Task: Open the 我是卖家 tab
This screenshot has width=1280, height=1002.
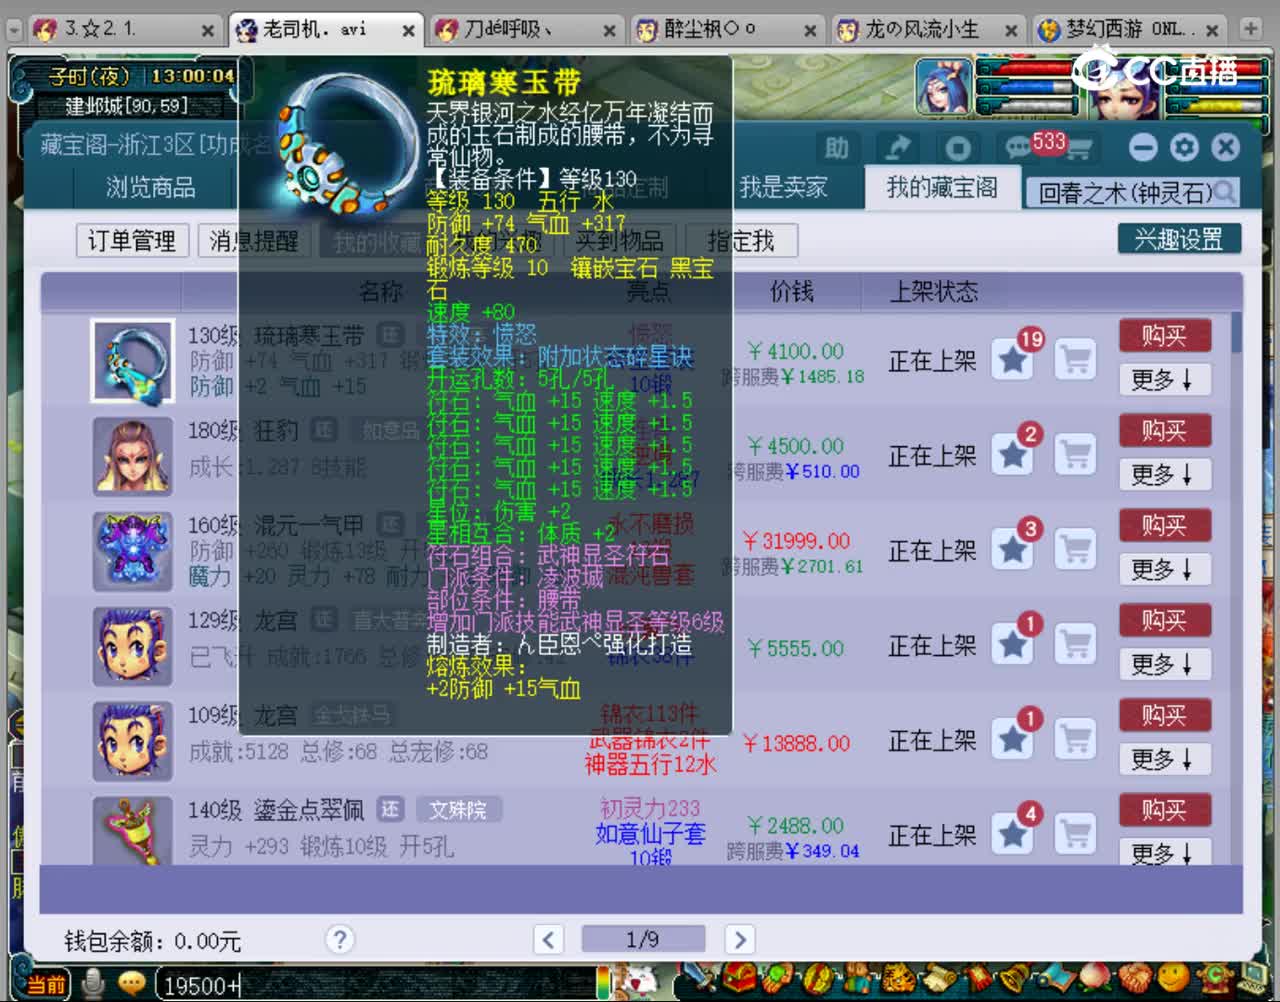Action: (x=783, y=187)
